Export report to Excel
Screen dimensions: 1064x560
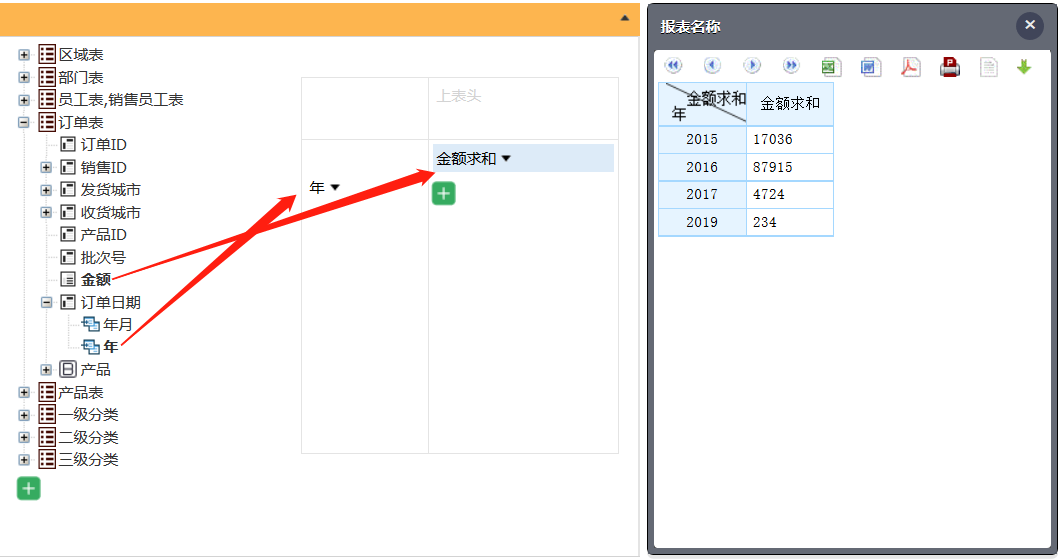point(831,67)
